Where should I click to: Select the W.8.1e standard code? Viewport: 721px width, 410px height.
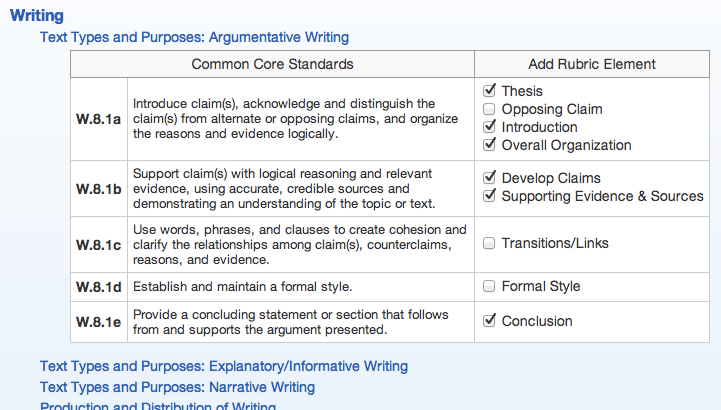(x=99, y=321)
